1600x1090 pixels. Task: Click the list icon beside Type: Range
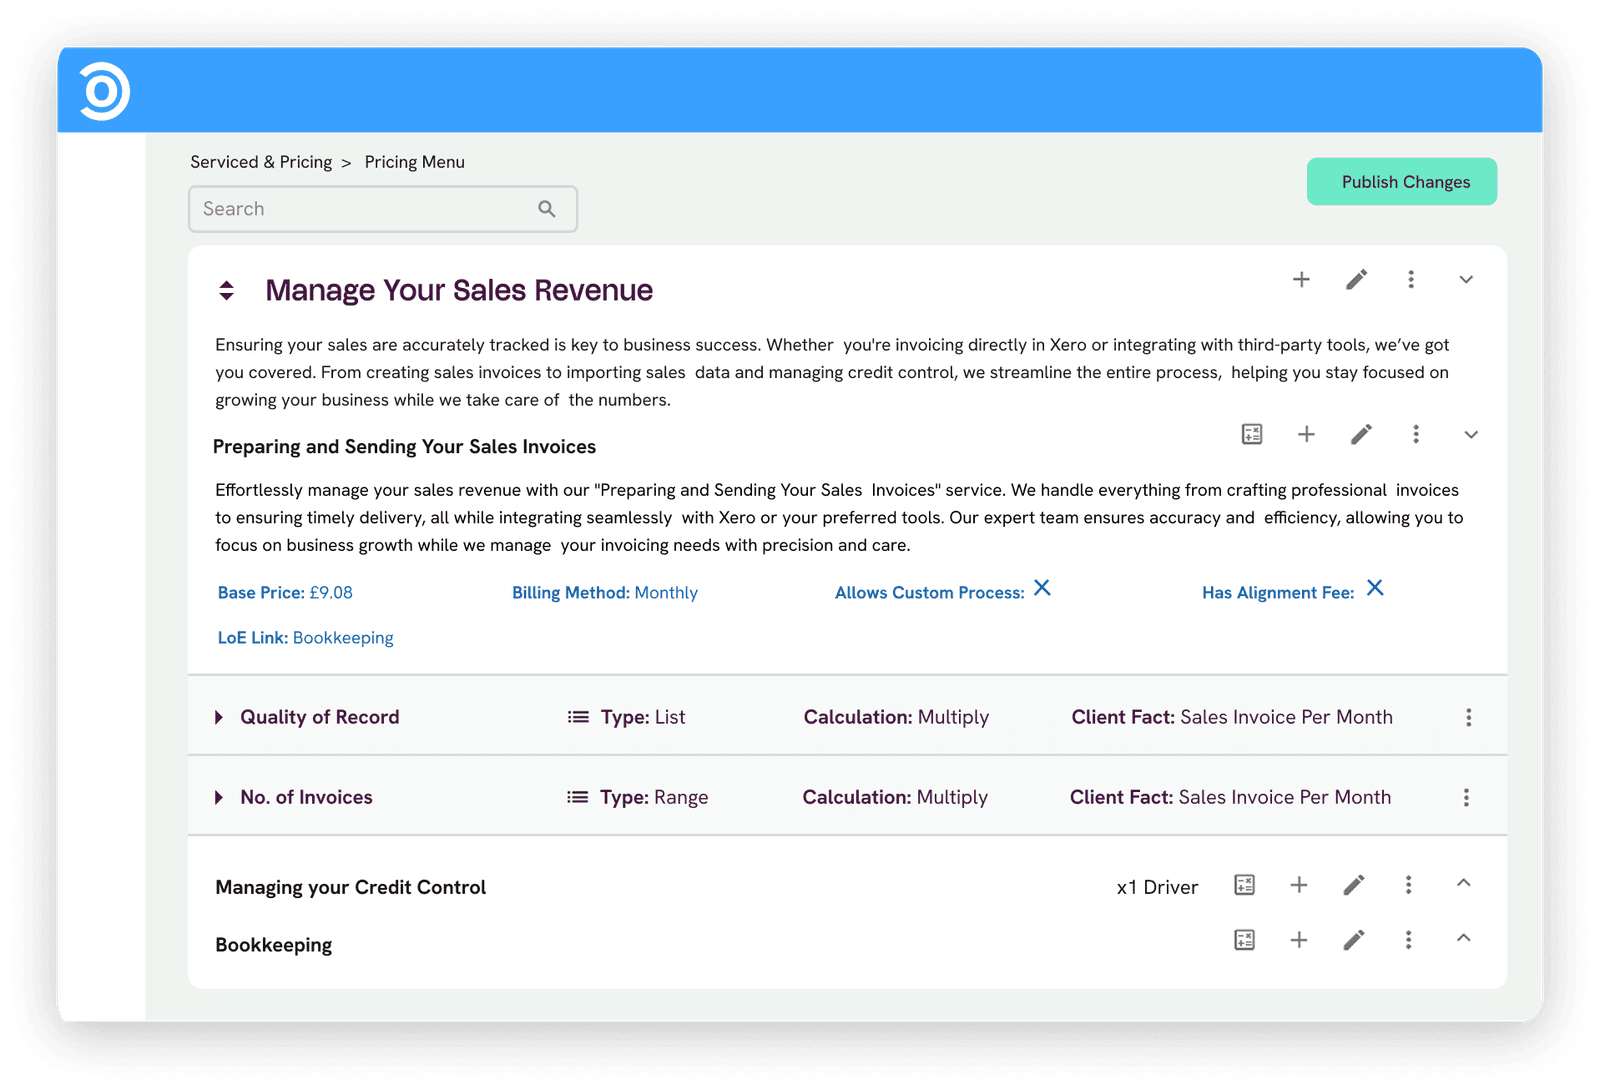coord(578,797)
